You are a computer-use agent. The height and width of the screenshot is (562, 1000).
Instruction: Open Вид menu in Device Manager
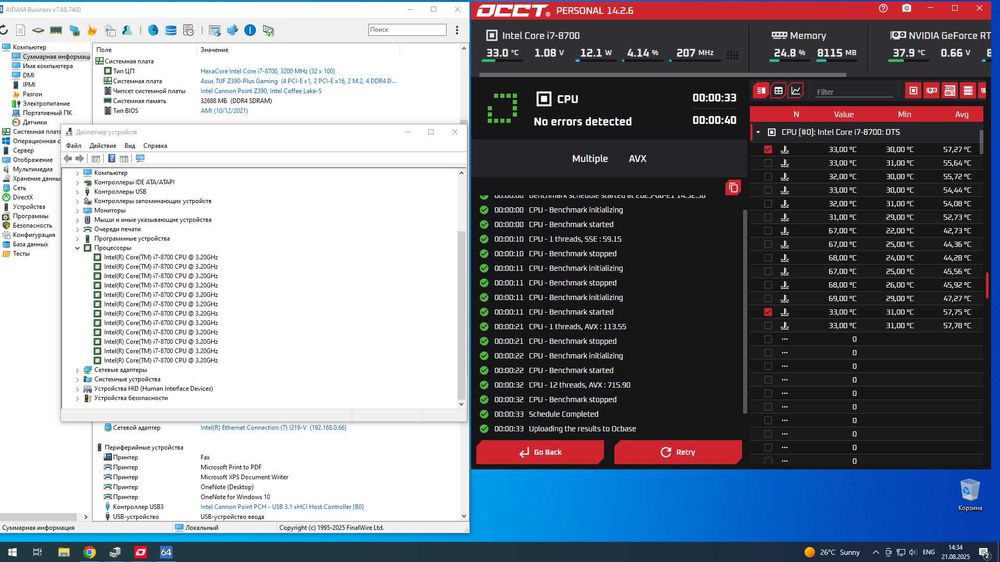click(x=129, y=145)
